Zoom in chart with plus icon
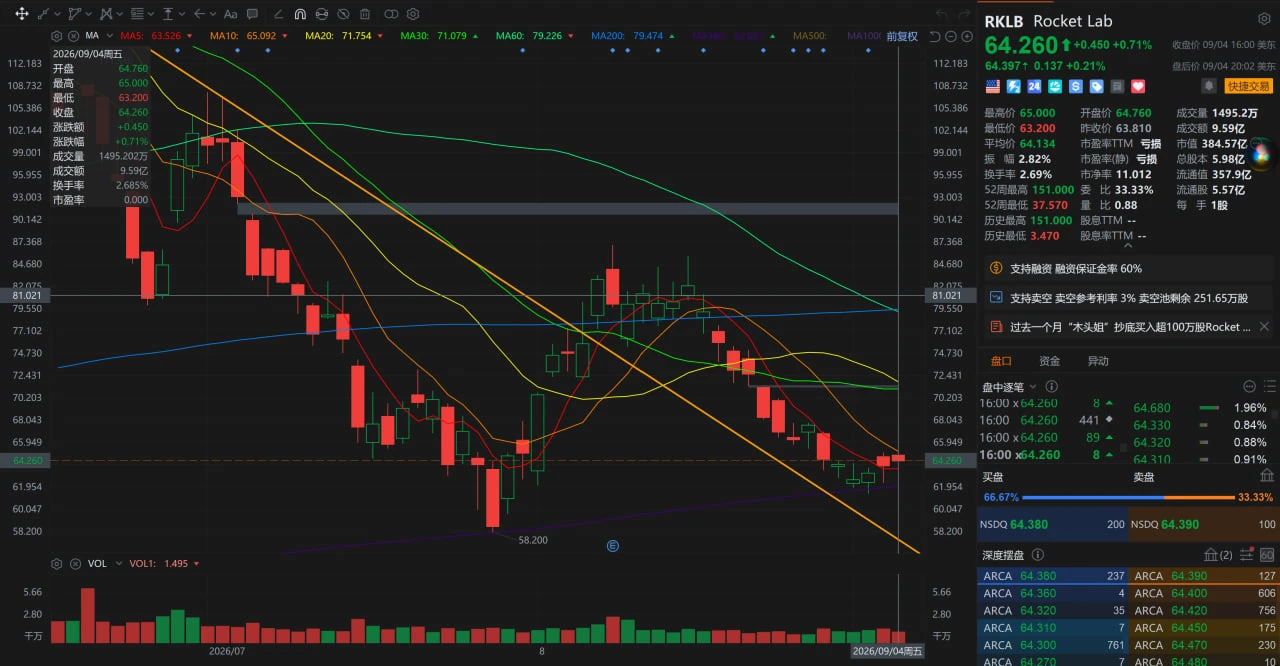This screenshot has height=666, width=1280. tap(967, 36)
